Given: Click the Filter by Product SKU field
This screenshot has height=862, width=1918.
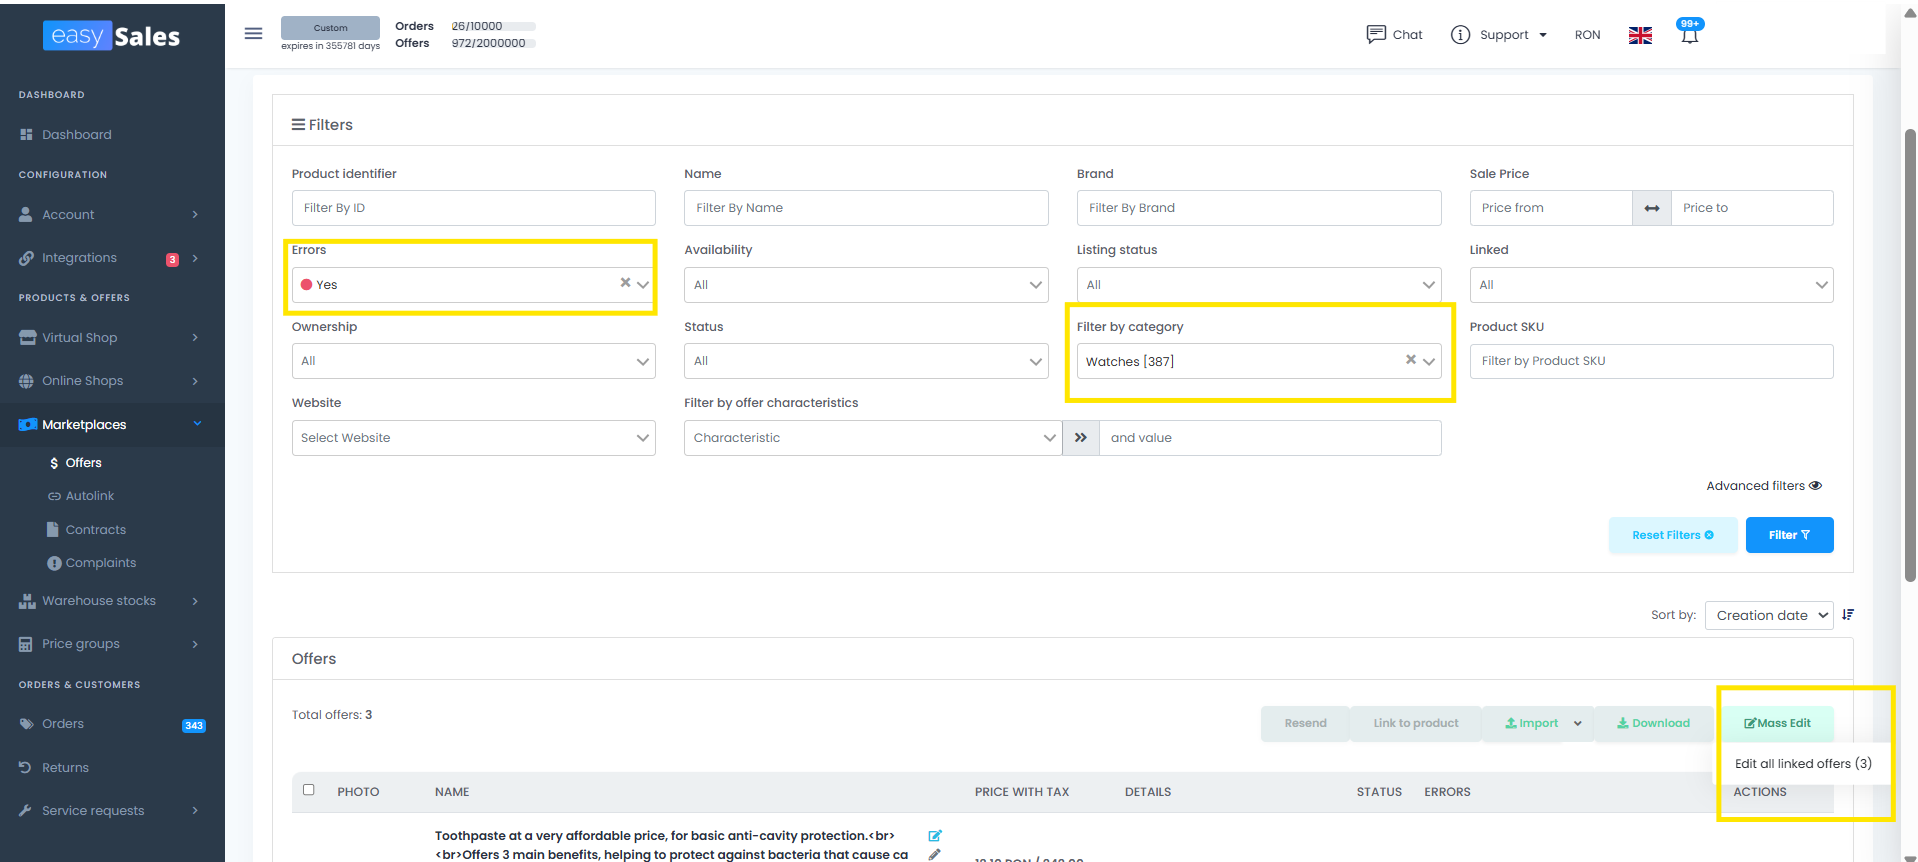Looking at the screenshot, I should pyautogui.click(x=1652, y=361).
